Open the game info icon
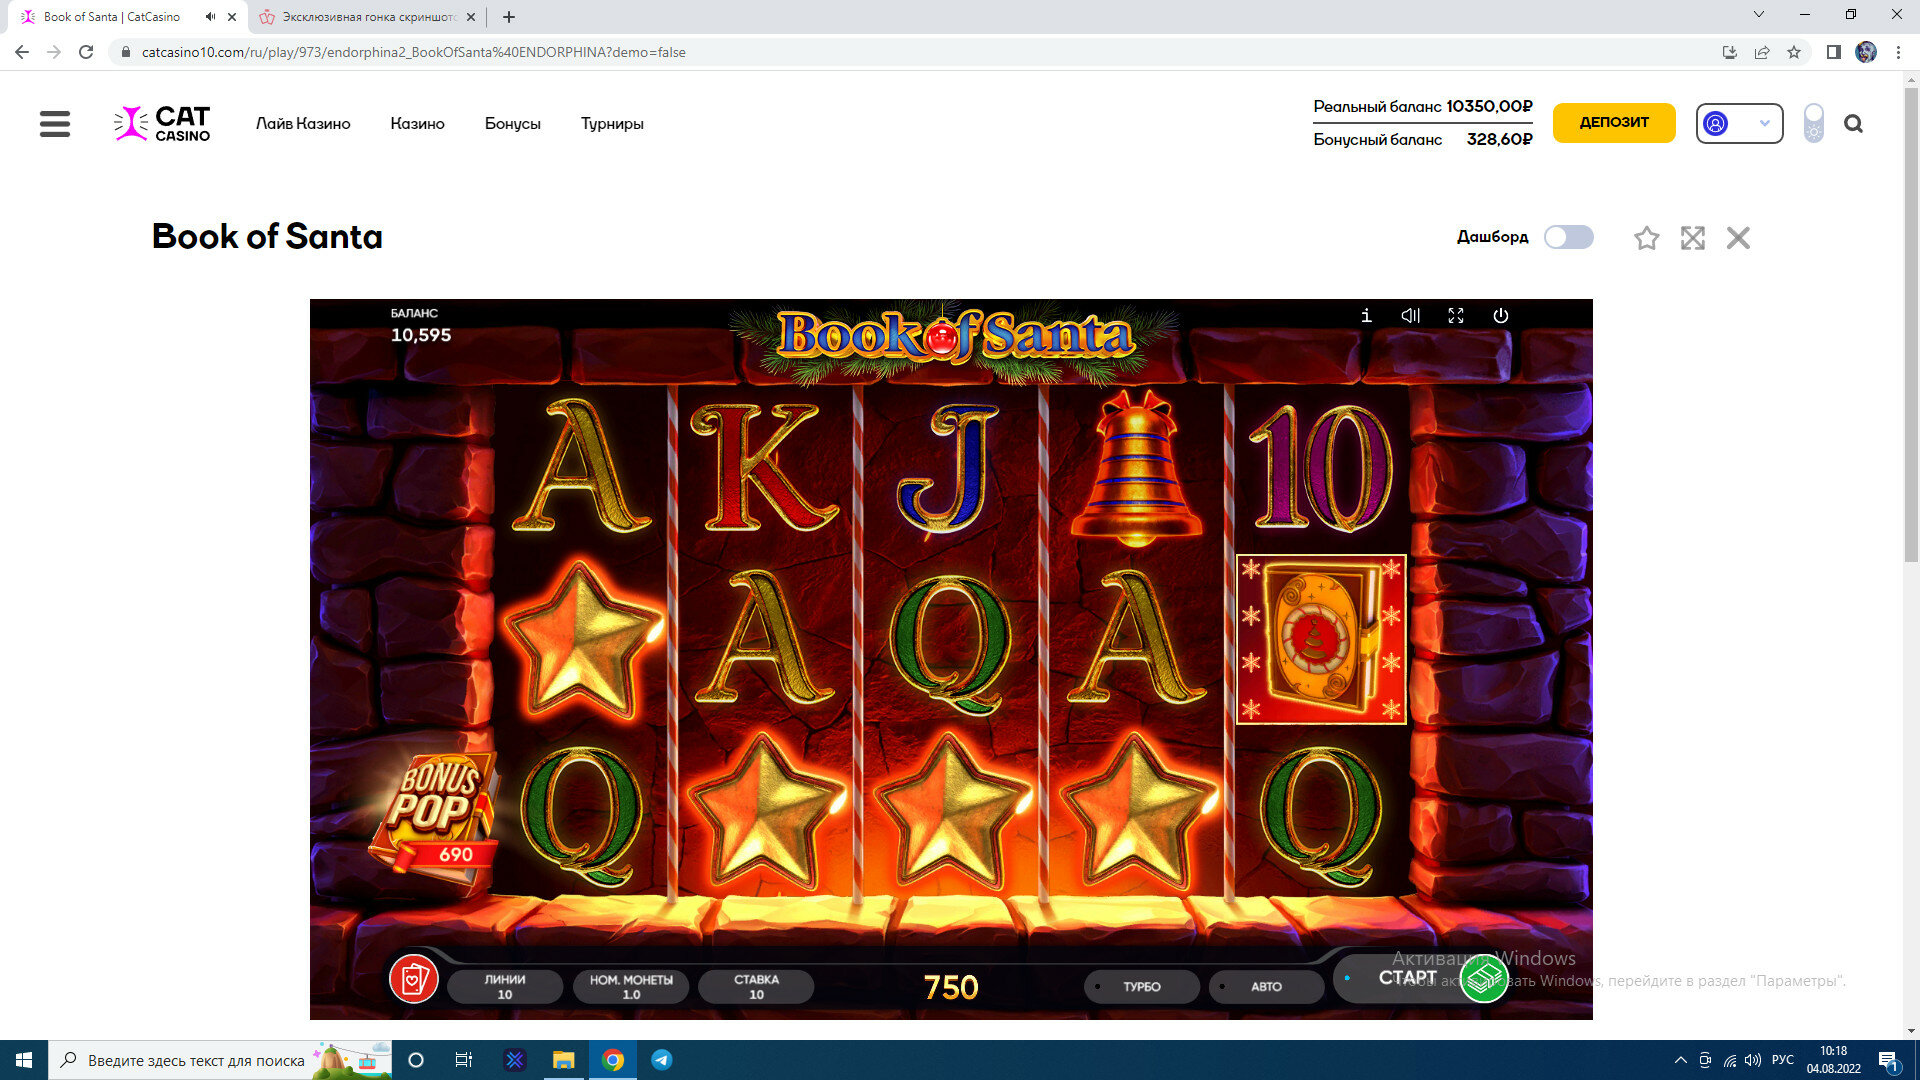The height and width of the screenshot is (1080, 1920). click(x=1366, y=315)
